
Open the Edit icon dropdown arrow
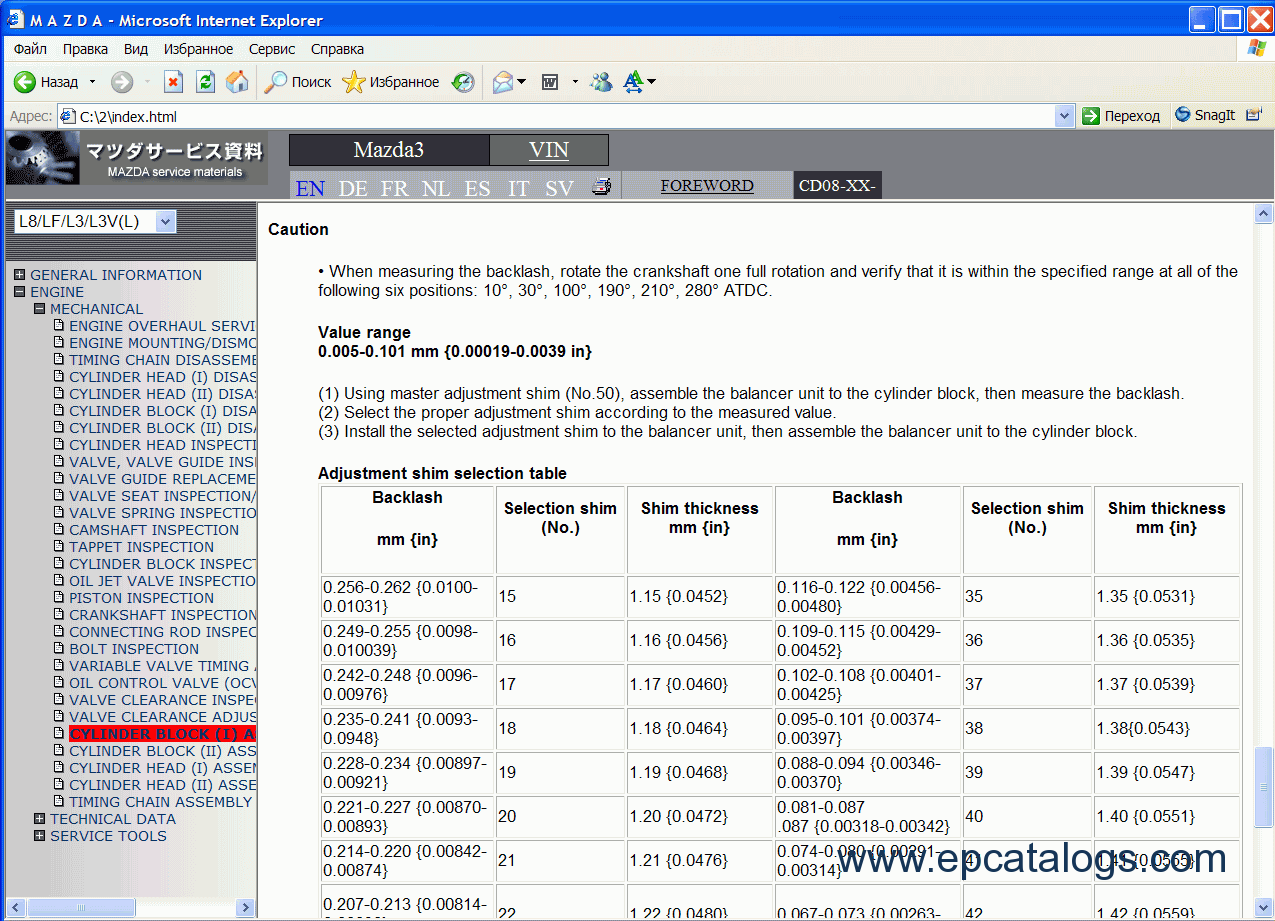point(575,82)
